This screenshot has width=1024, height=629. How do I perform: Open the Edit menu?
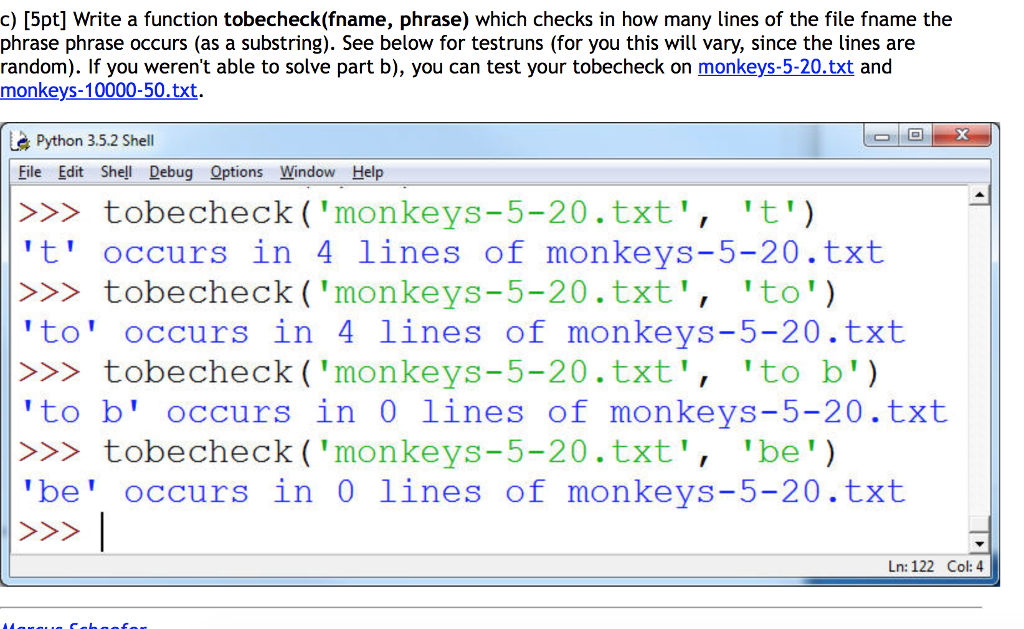click(70, 172)
